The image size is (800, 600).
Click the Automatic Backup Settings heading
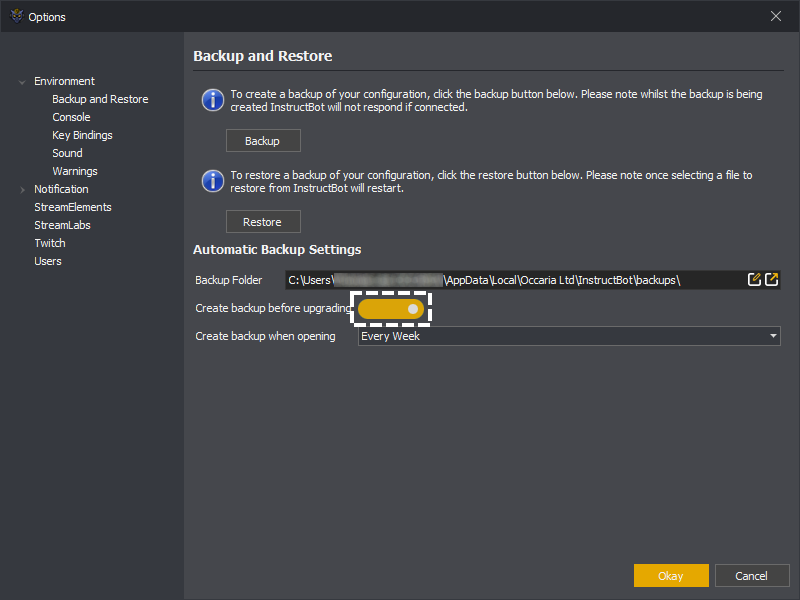(x=277, y=249)
